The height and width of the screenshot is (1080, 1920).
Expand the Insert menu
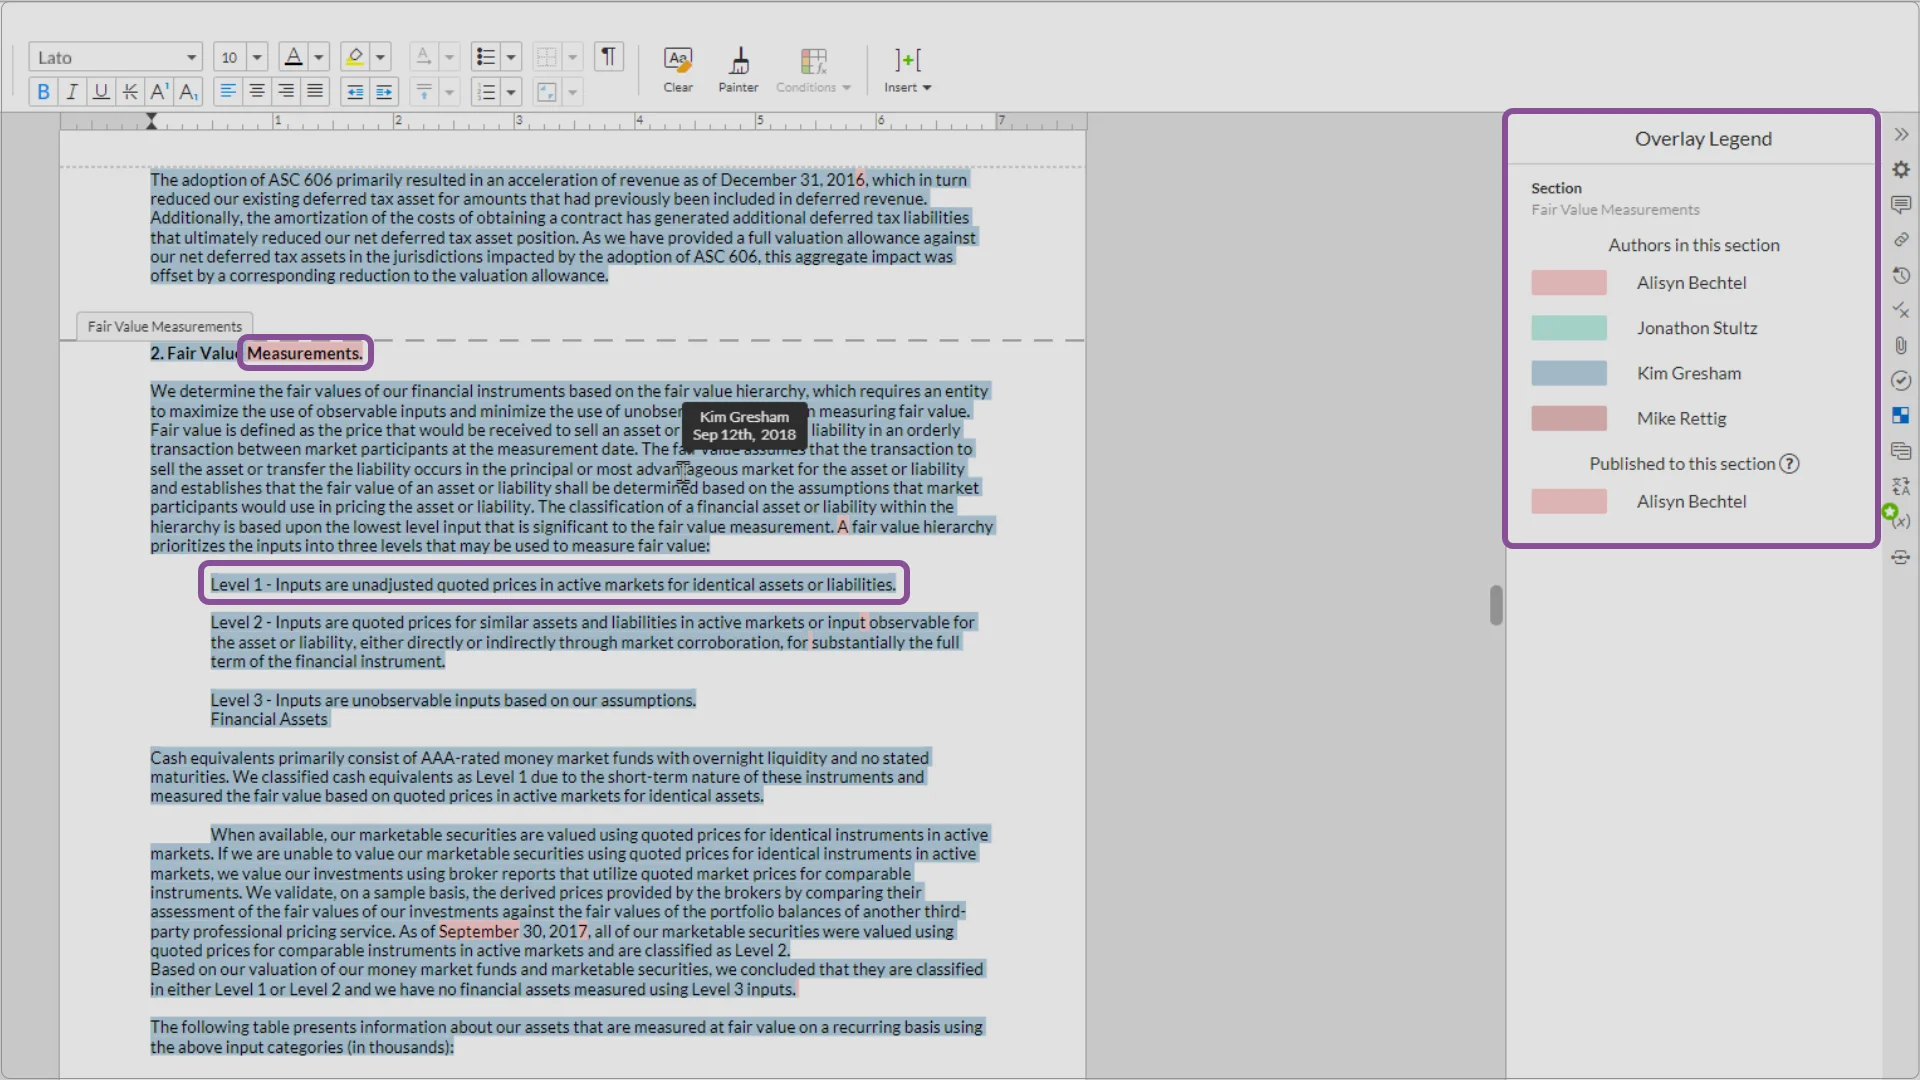(906, 68)
